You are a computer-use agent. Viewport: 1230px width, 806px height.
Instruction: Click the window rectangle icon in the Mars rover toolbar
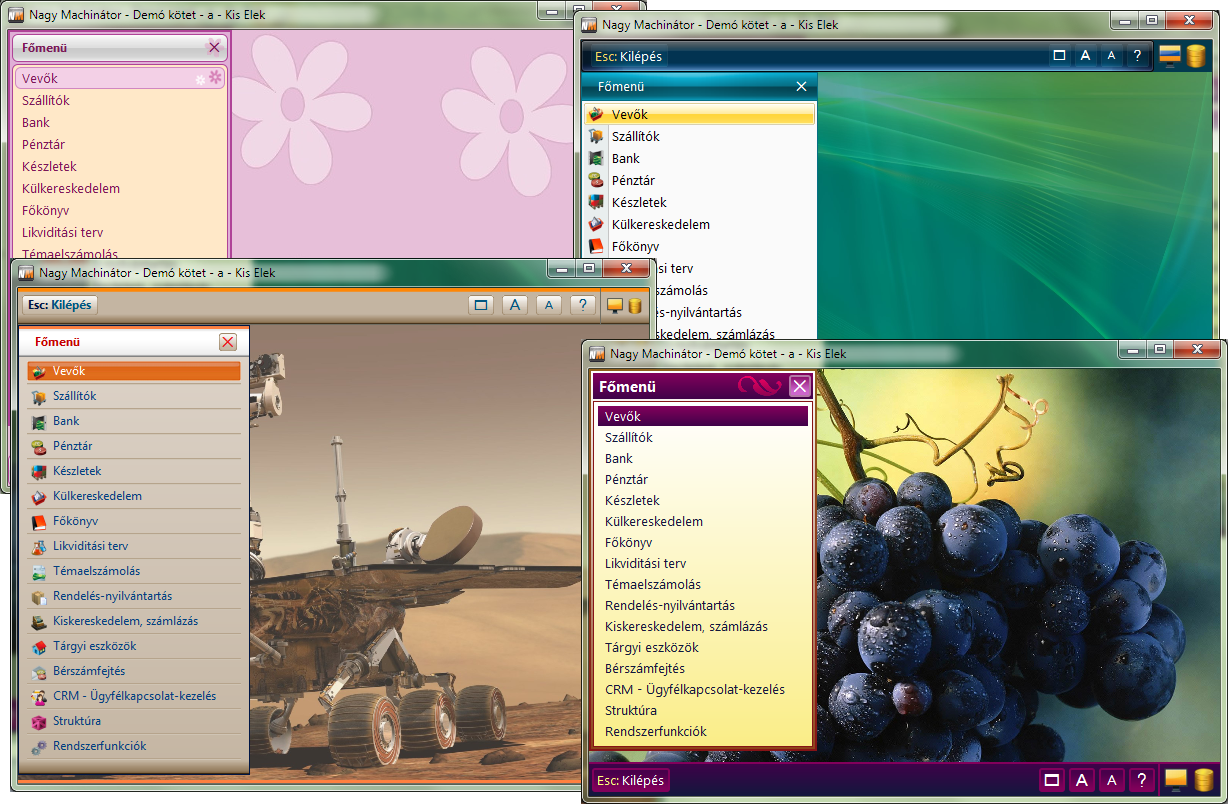(481, 306)
